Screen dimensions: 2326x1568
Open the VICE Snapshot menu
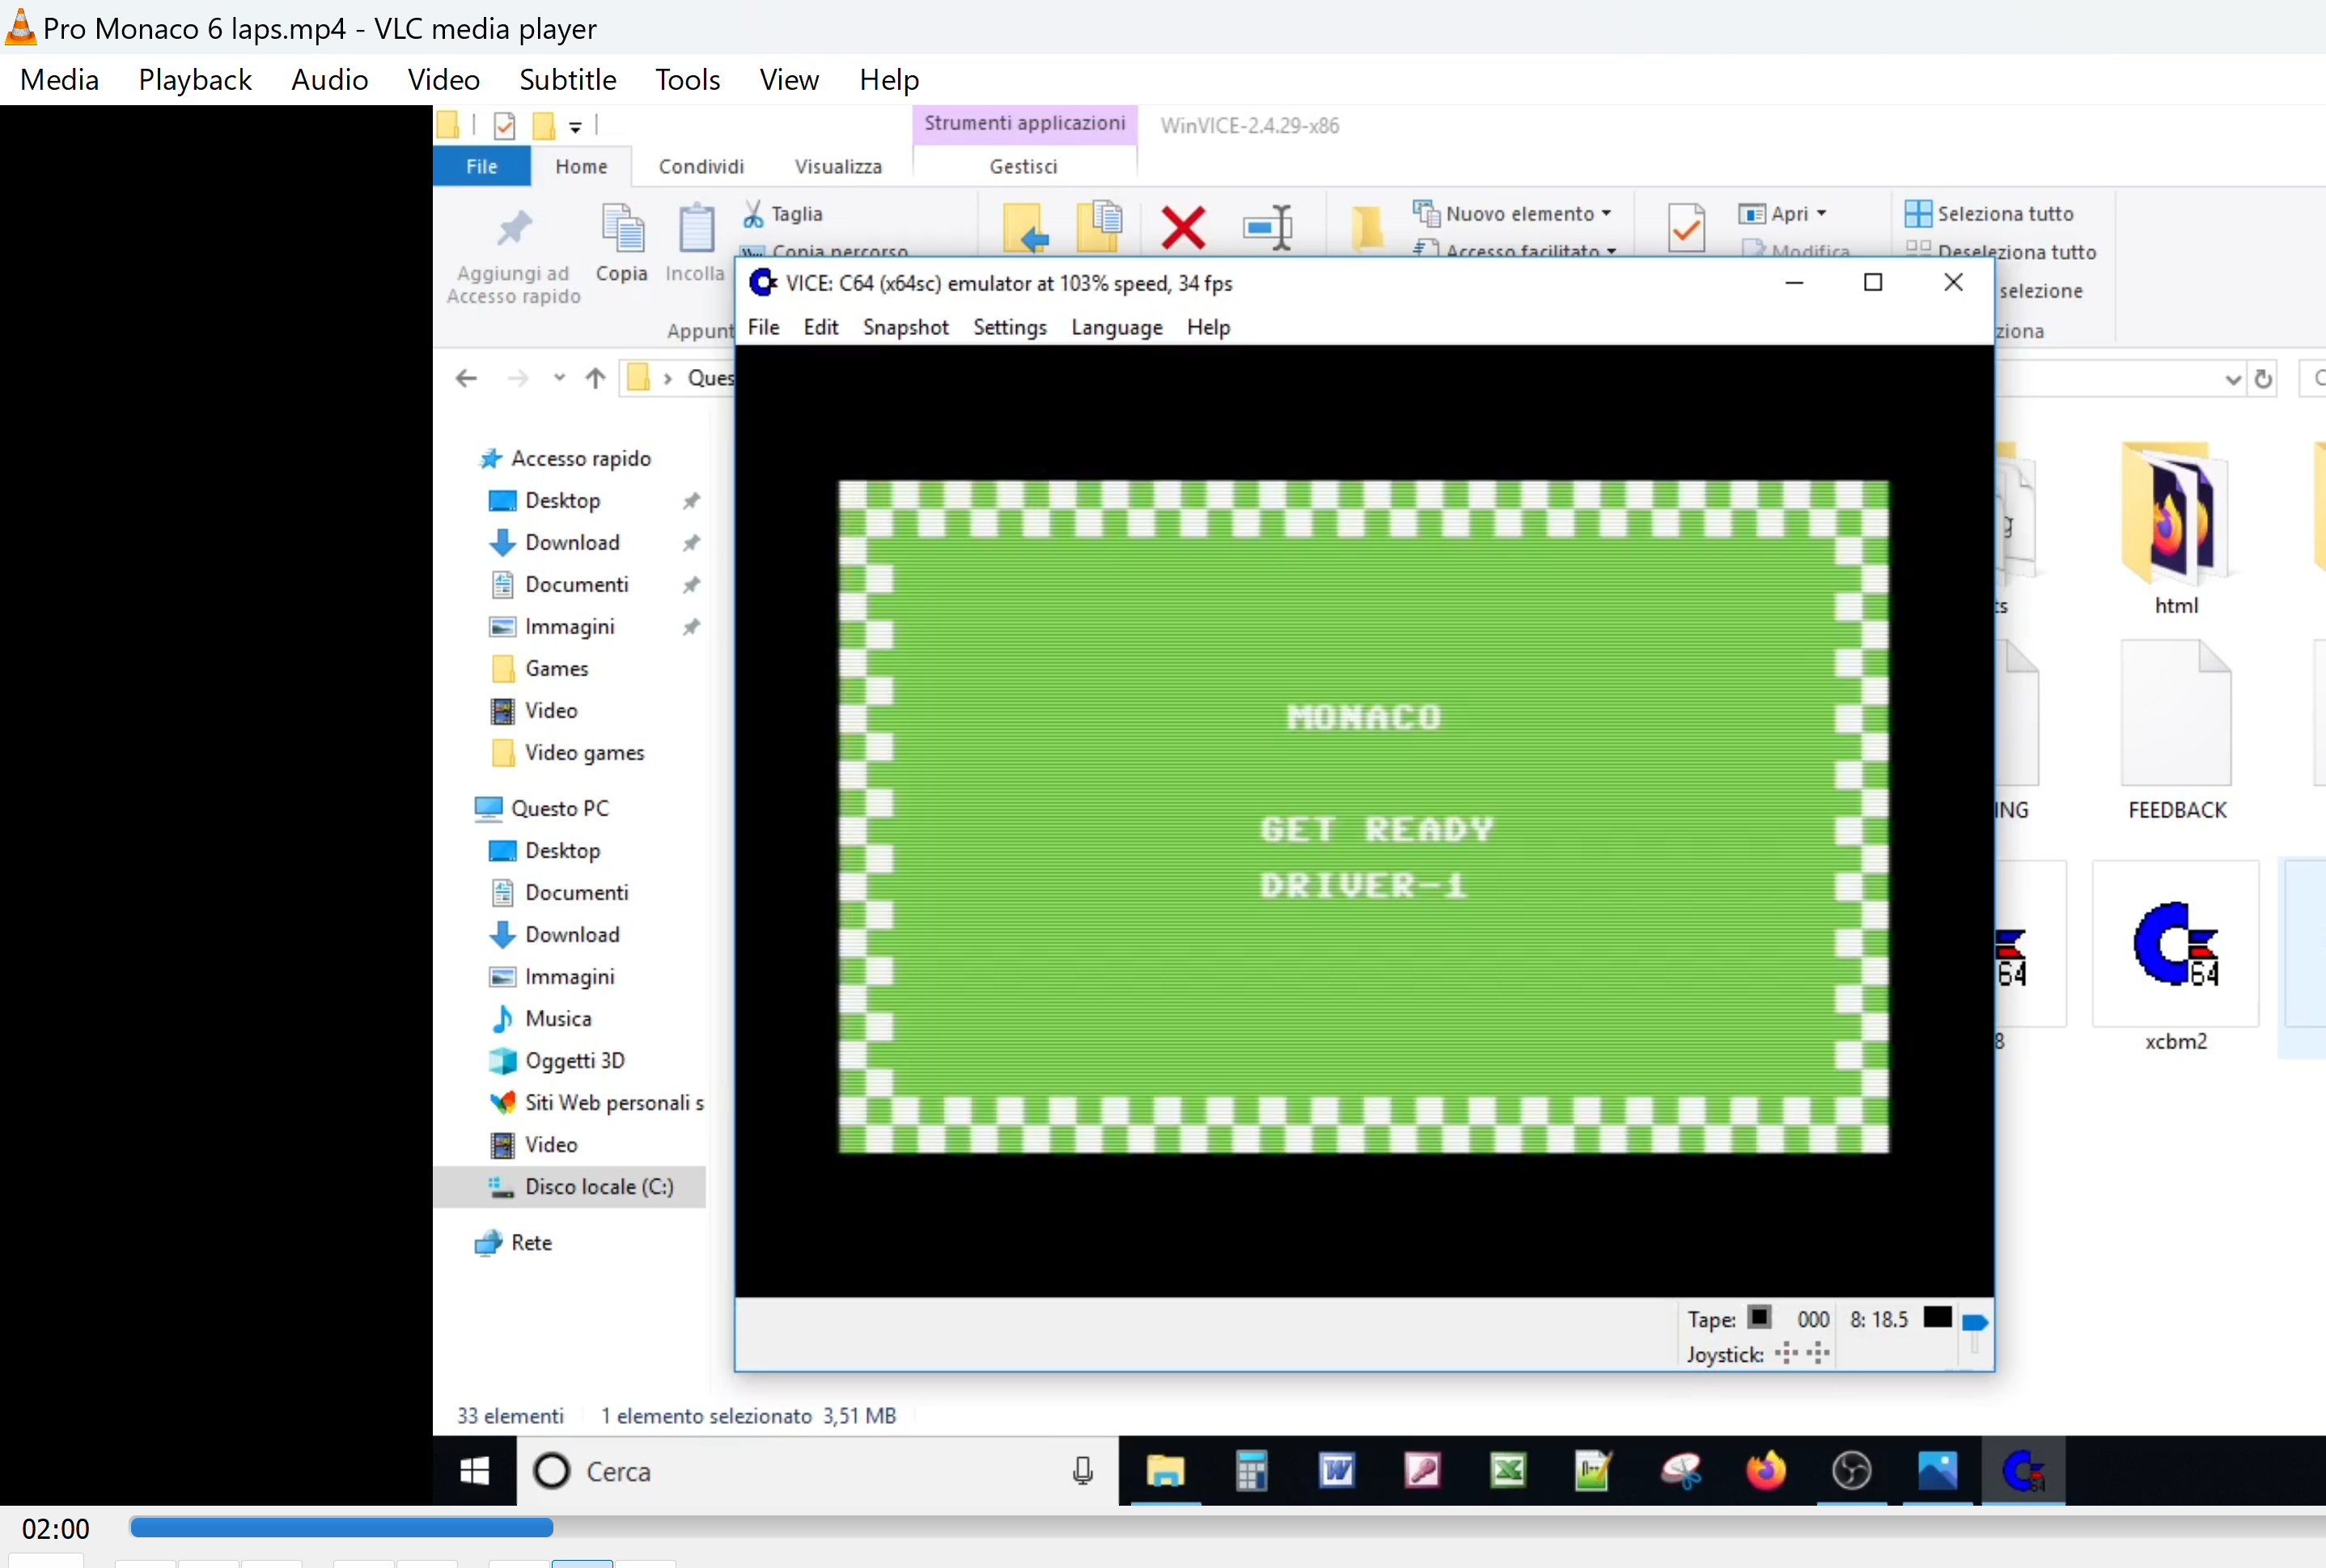905,328
